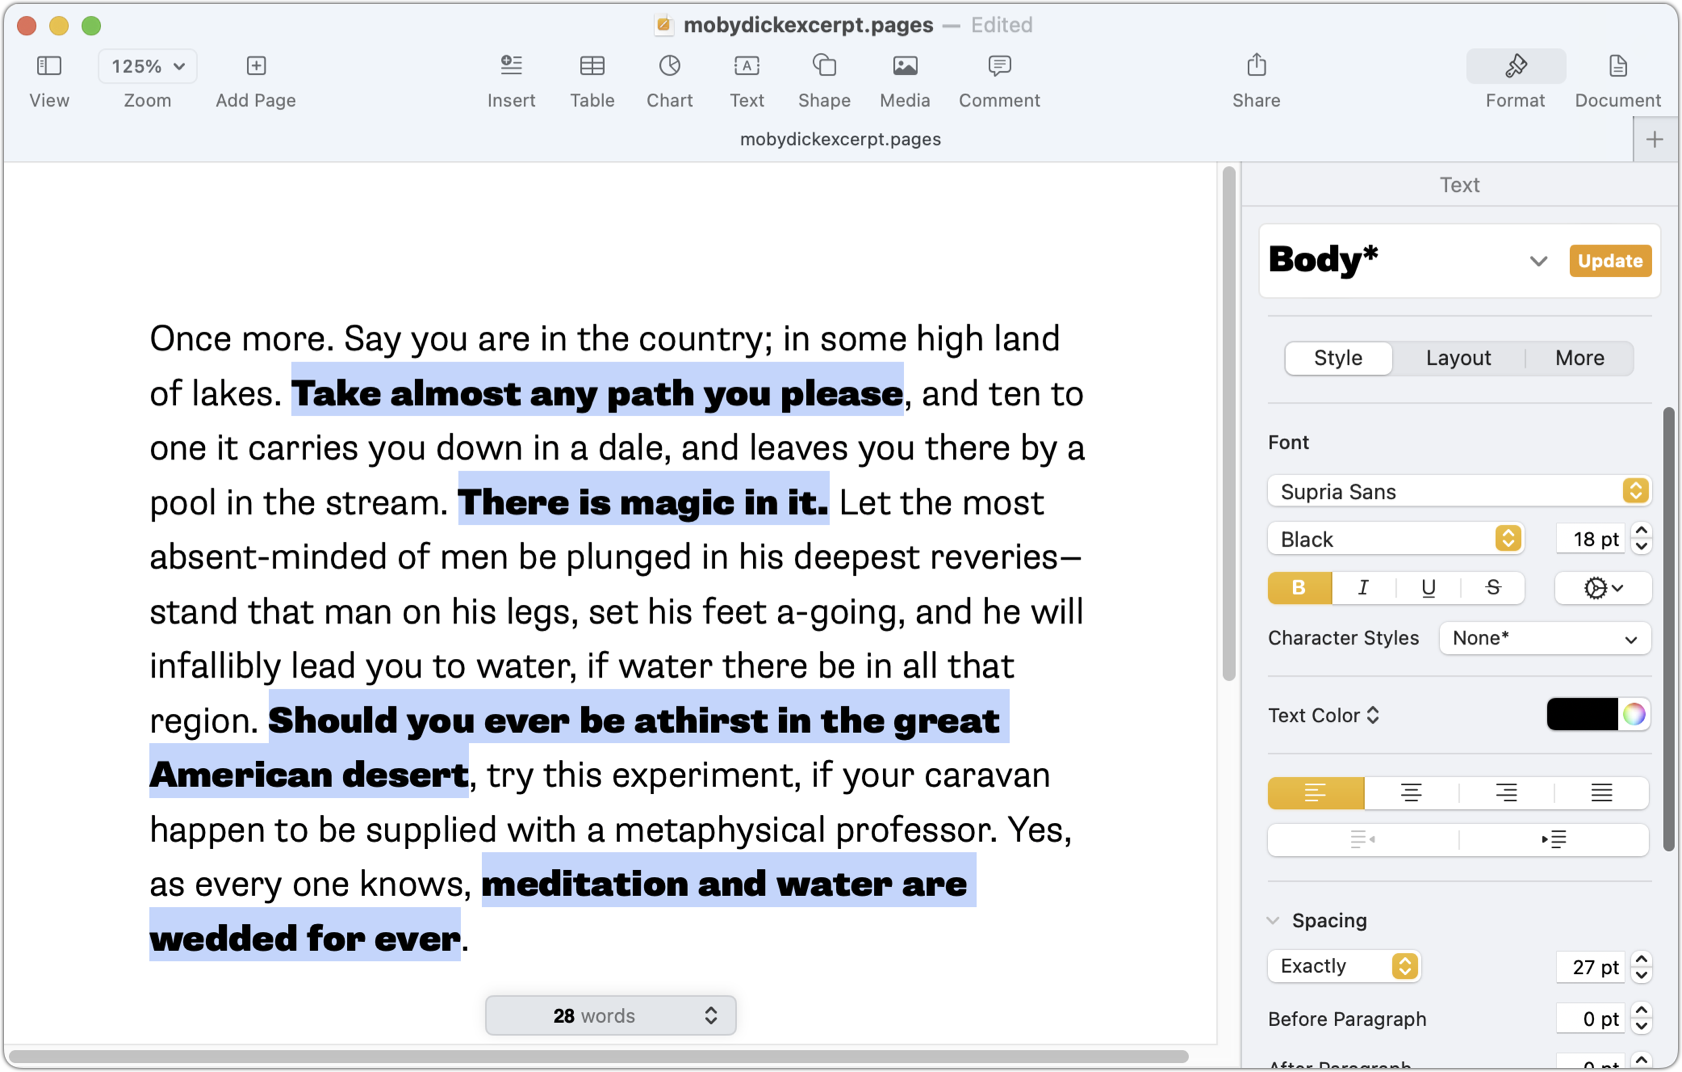
Task: Open the 28 words count selector
Action: point(610,1015)
